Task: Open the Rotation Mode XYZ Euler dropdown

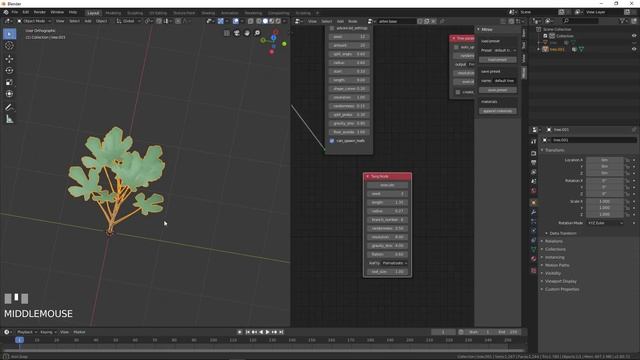Action: coord(606,223)
